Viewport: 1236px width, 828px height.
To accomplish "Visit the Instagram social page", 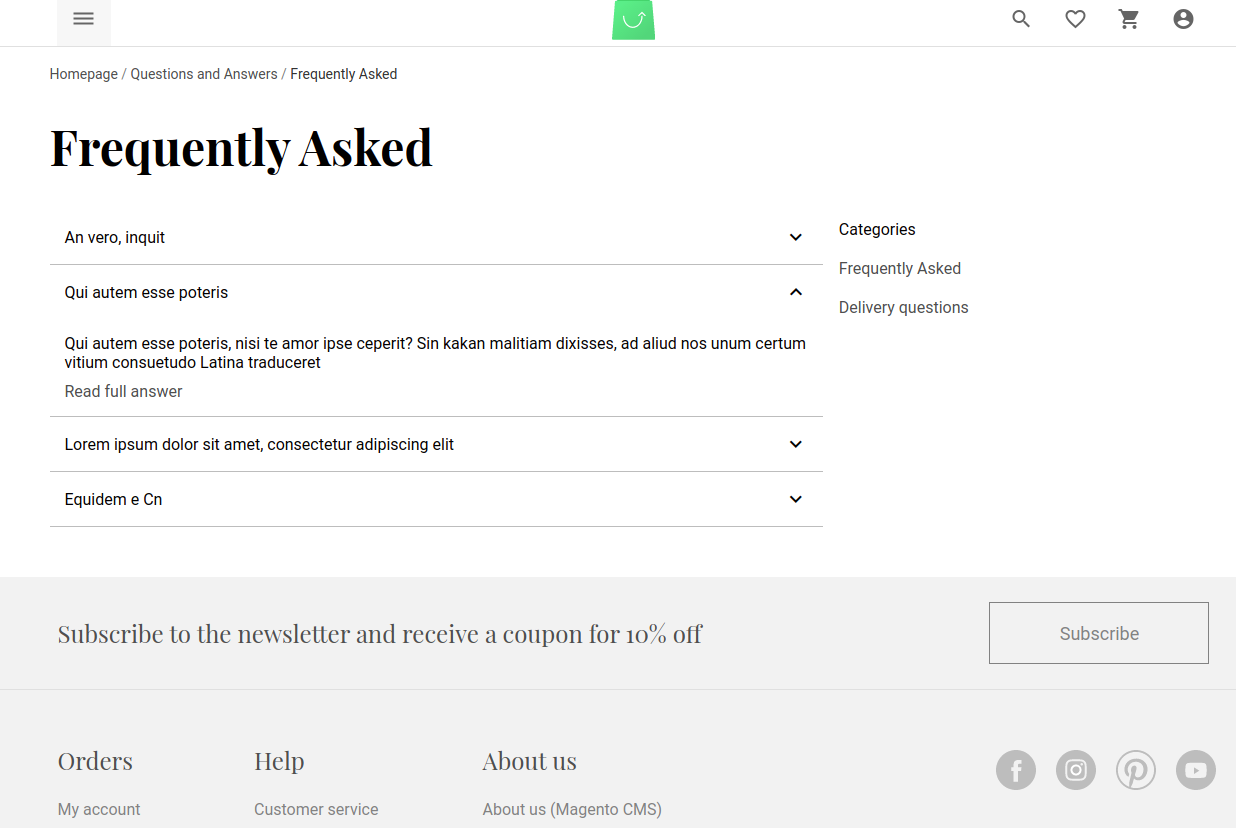I will [x=1076, y=770].
